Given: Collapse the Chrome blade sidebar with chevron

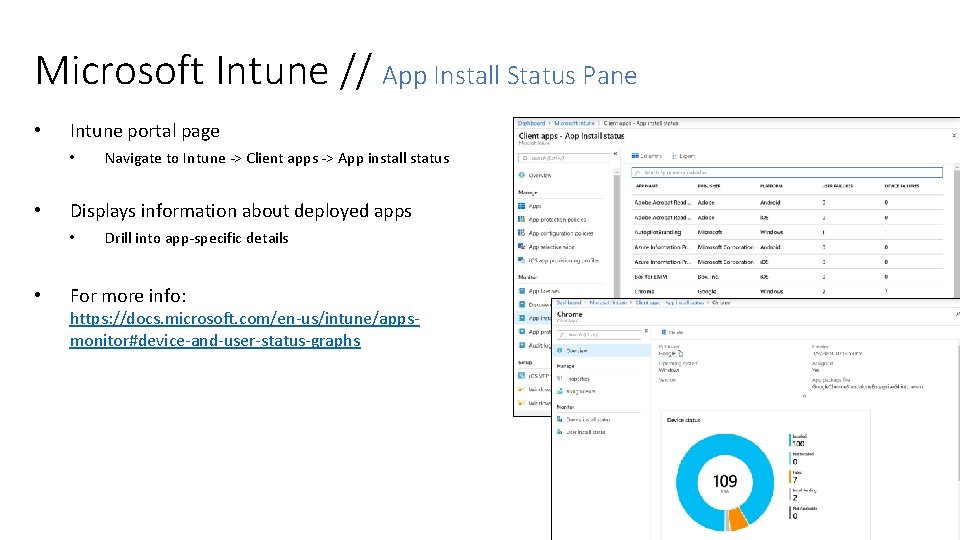Looking at the screenshot, I should pos(646,331).
